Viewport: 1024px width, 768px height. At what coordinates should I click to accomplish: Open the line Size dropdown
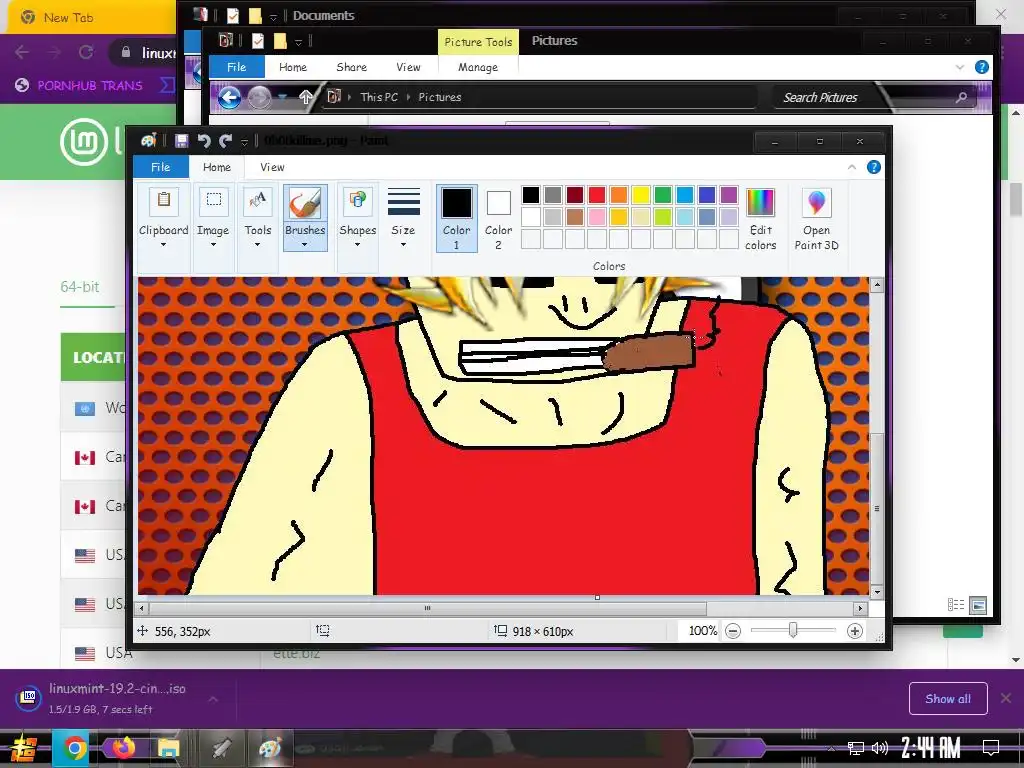tap(403, 218)
